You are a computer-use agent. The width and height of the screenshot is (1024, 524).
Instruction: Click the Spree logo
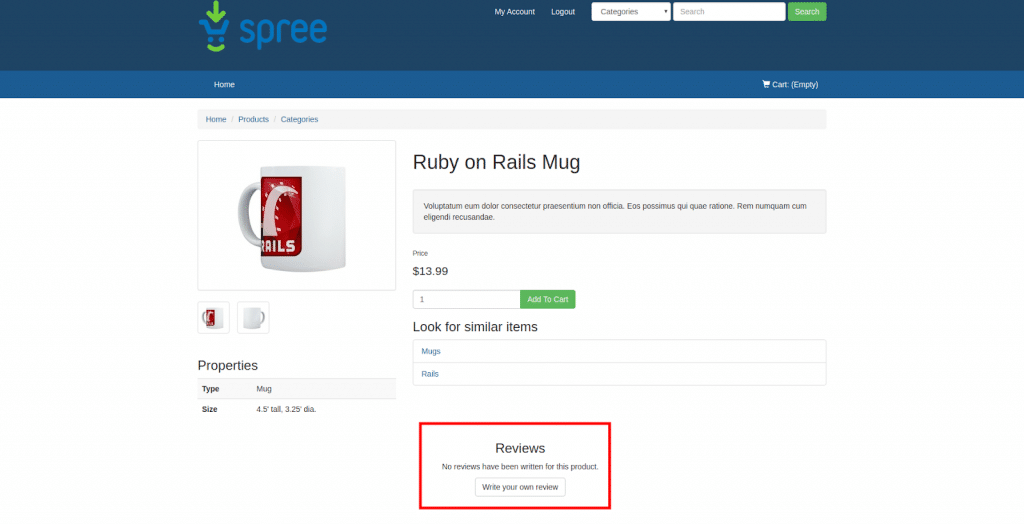tap(263, 27)
